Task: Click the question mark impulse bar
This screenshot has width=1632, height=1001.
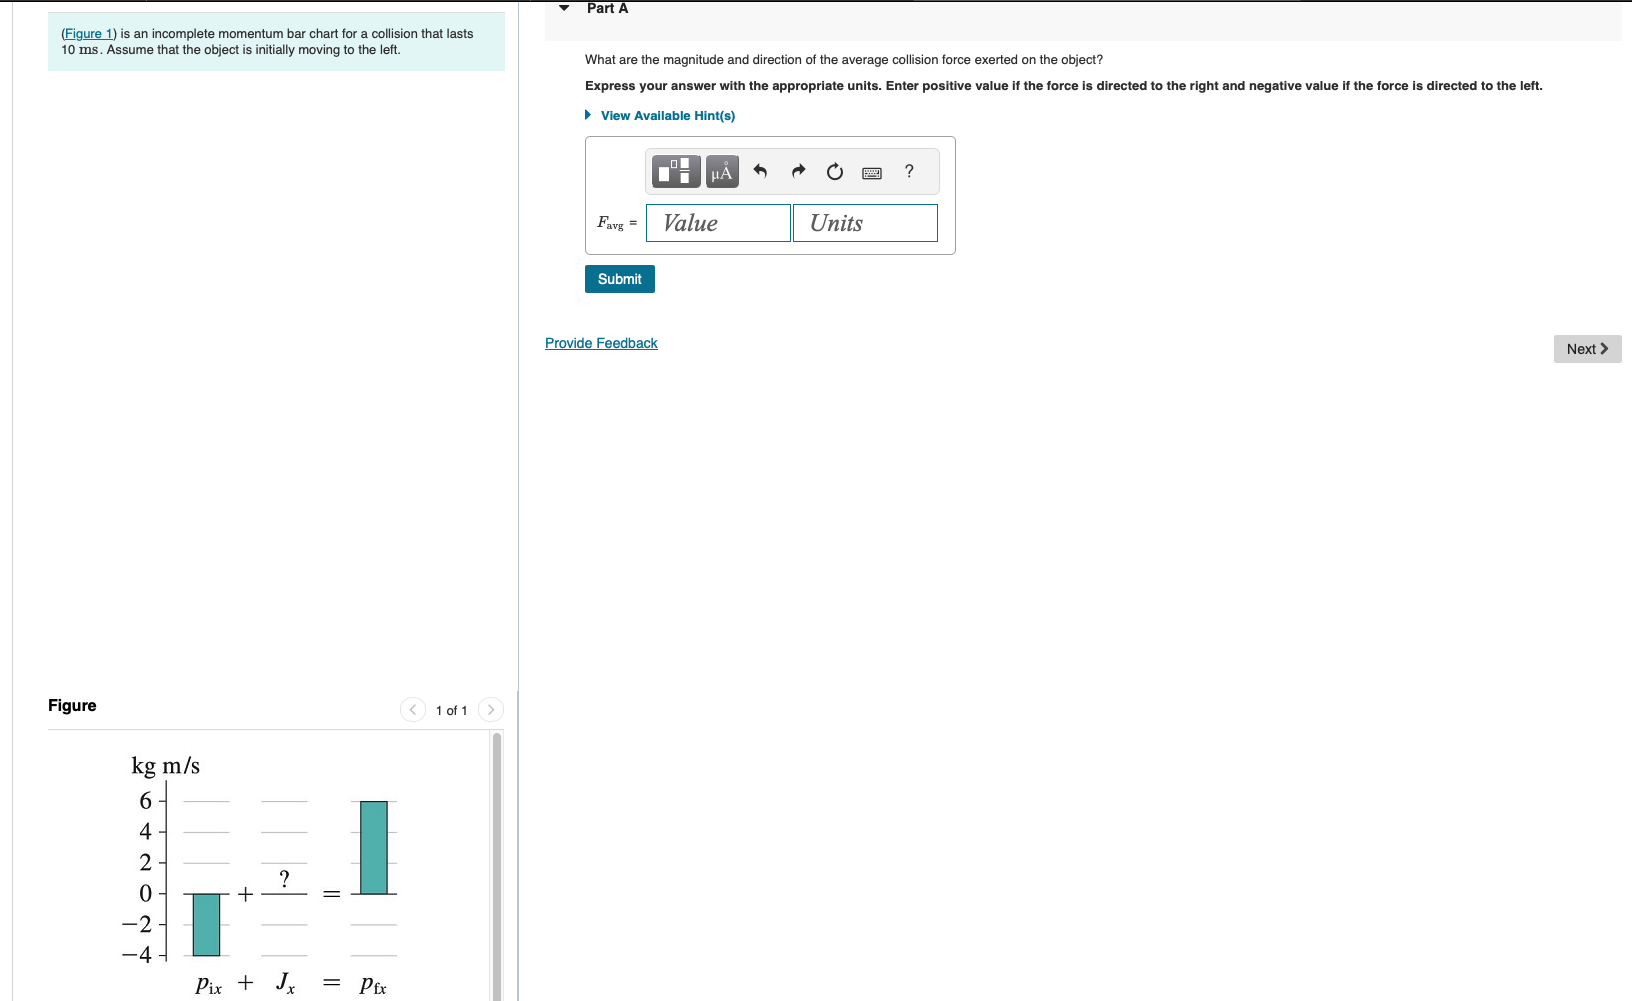Action: 284,880
